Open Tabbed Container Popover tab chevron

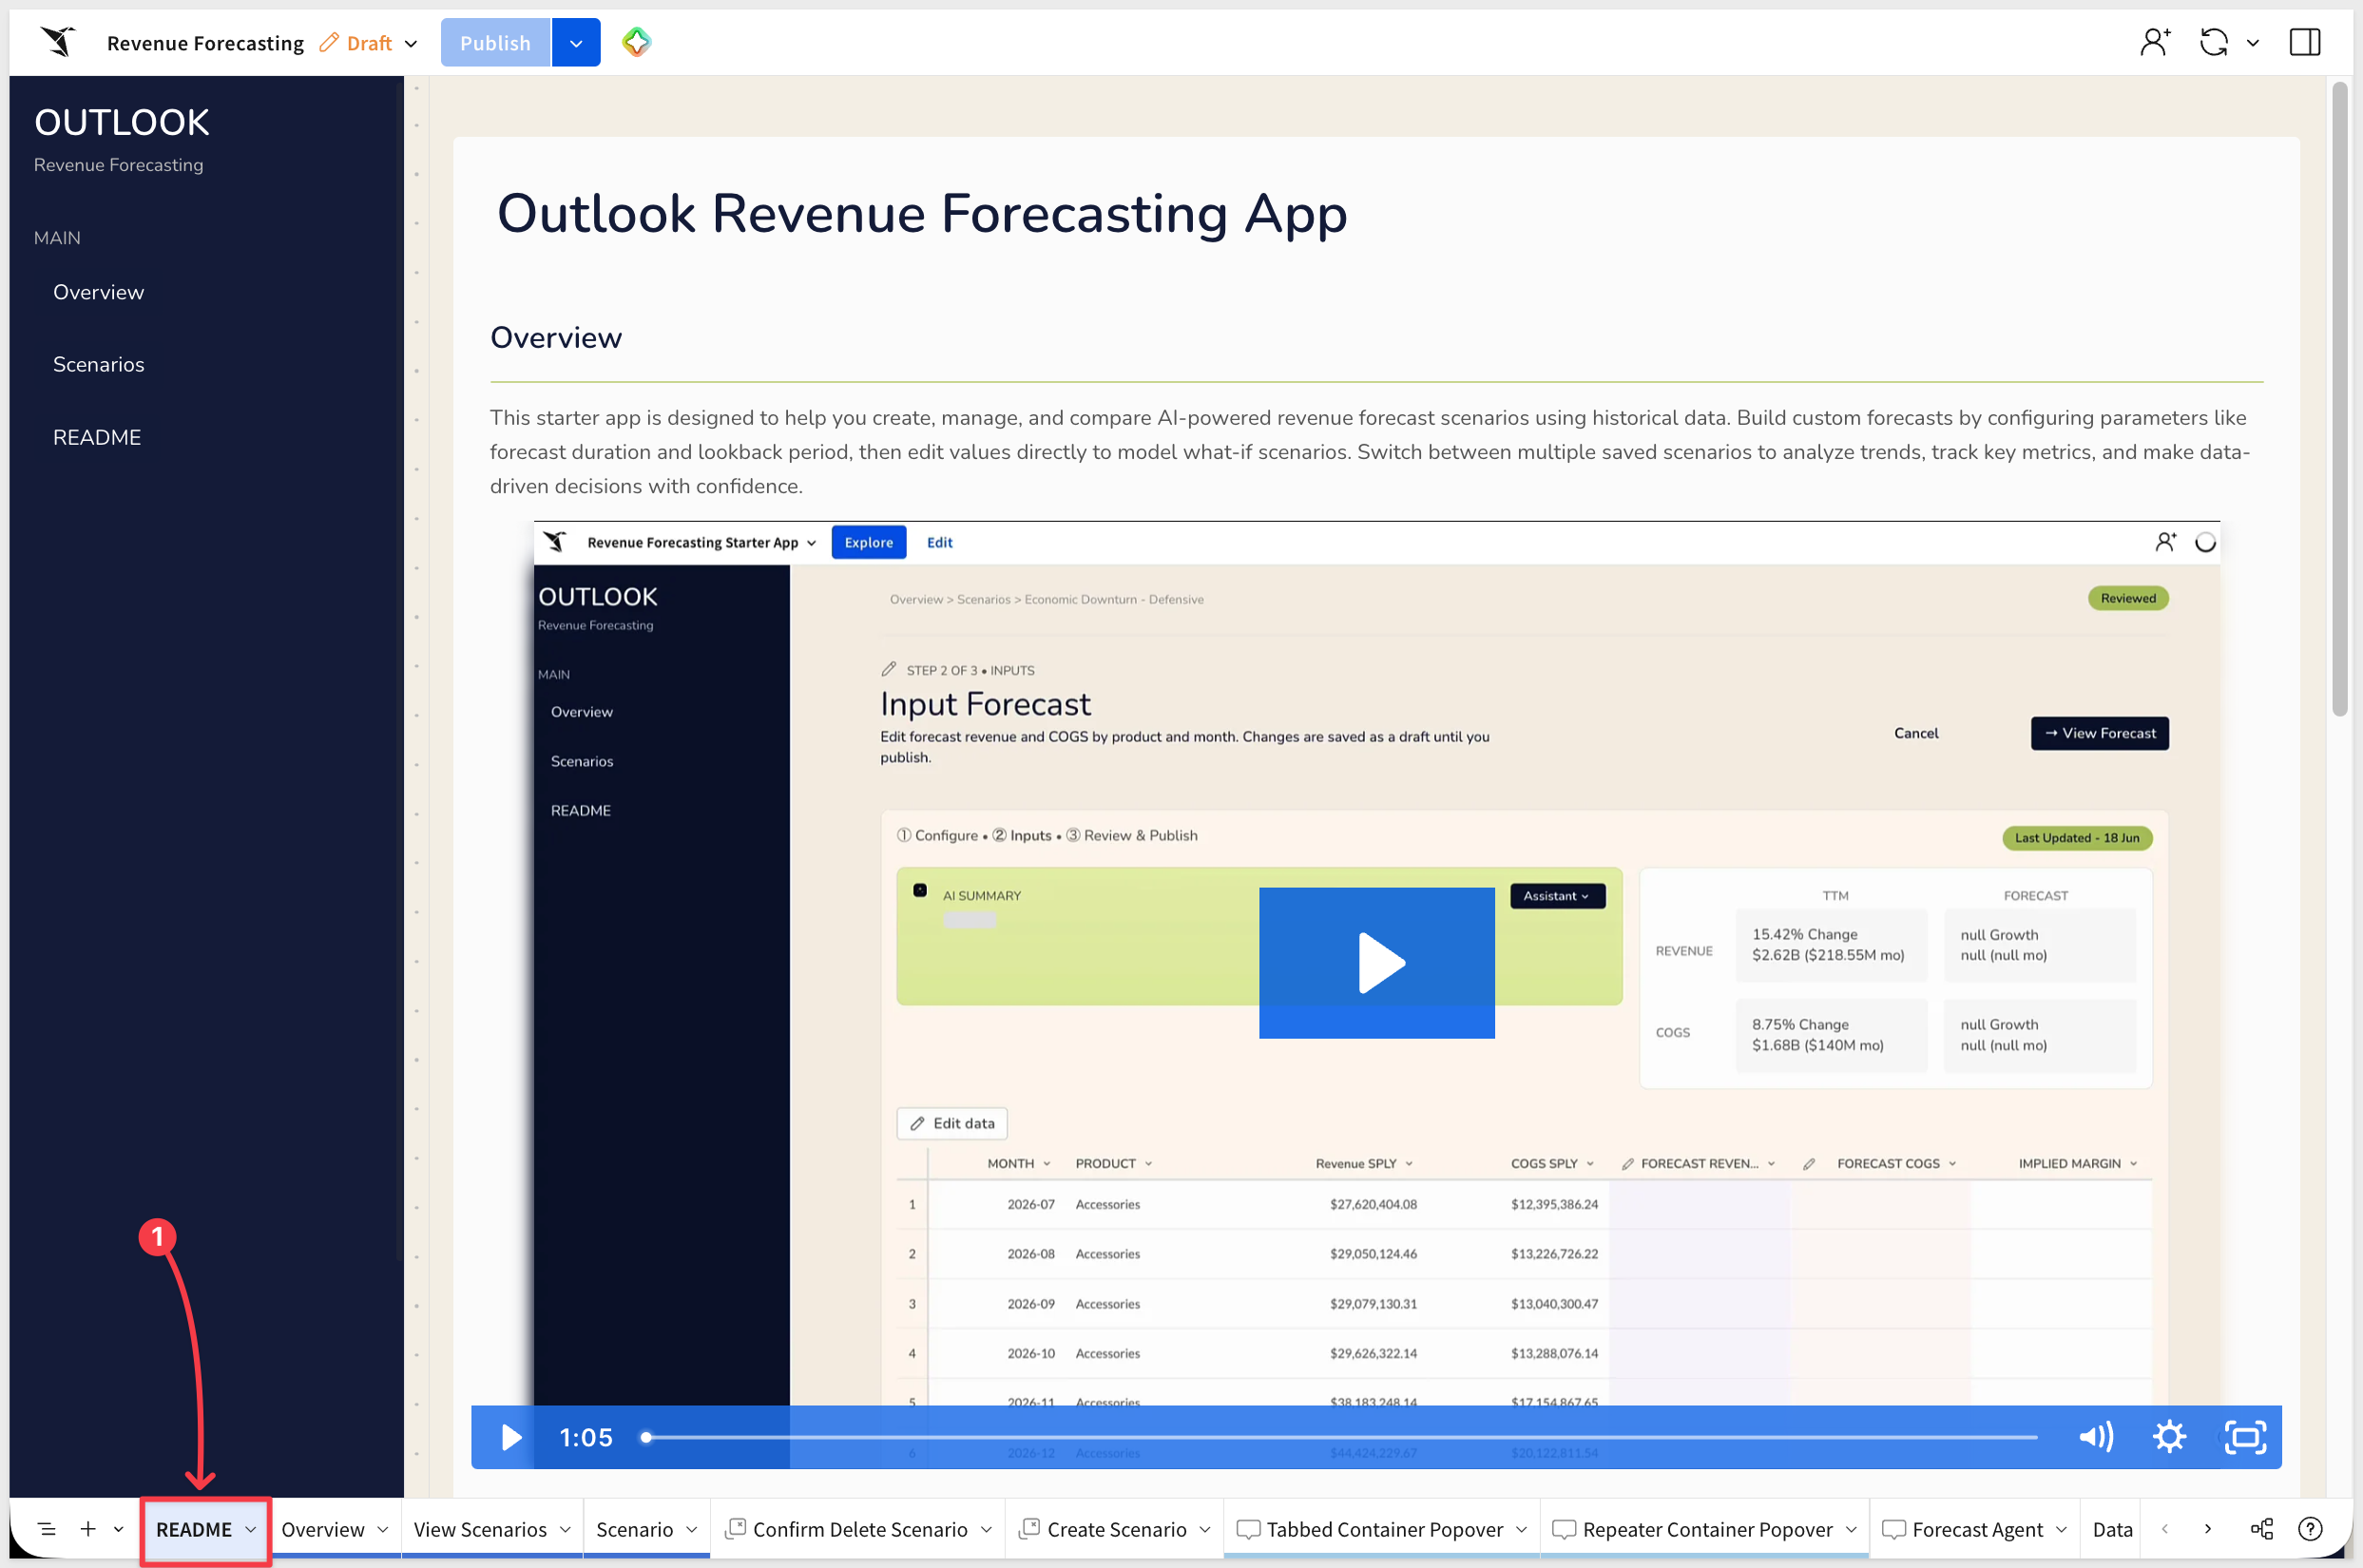[x=1521, y=1529]
